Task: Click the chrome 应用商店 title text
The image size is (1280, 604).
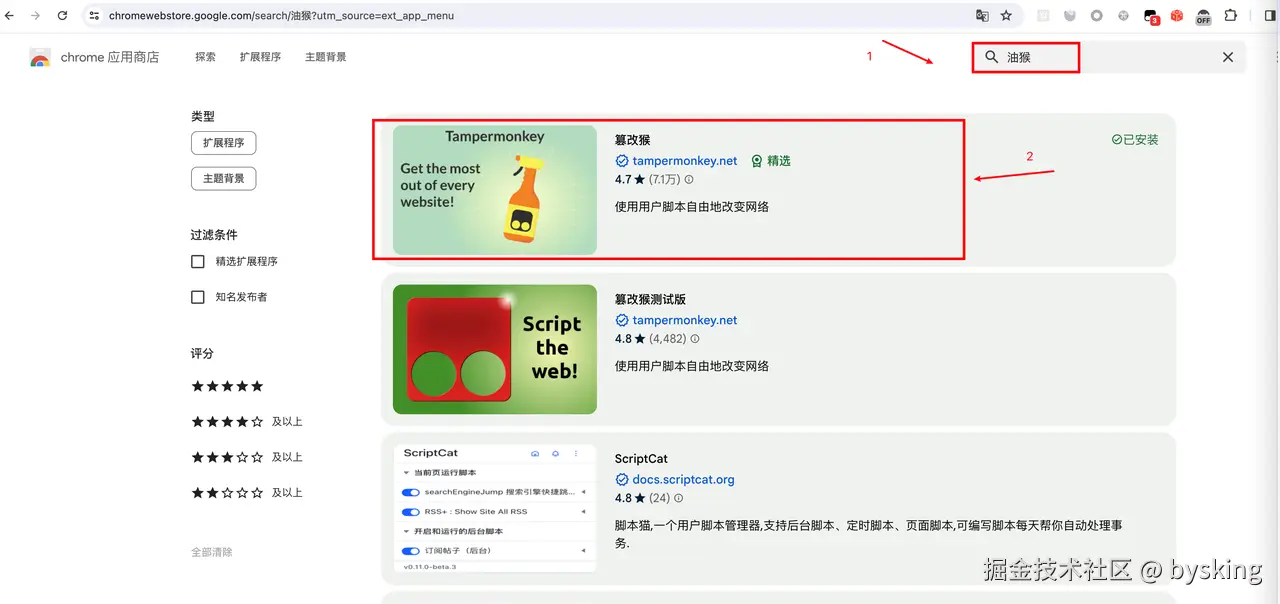Action: click(x=110, y=58)
